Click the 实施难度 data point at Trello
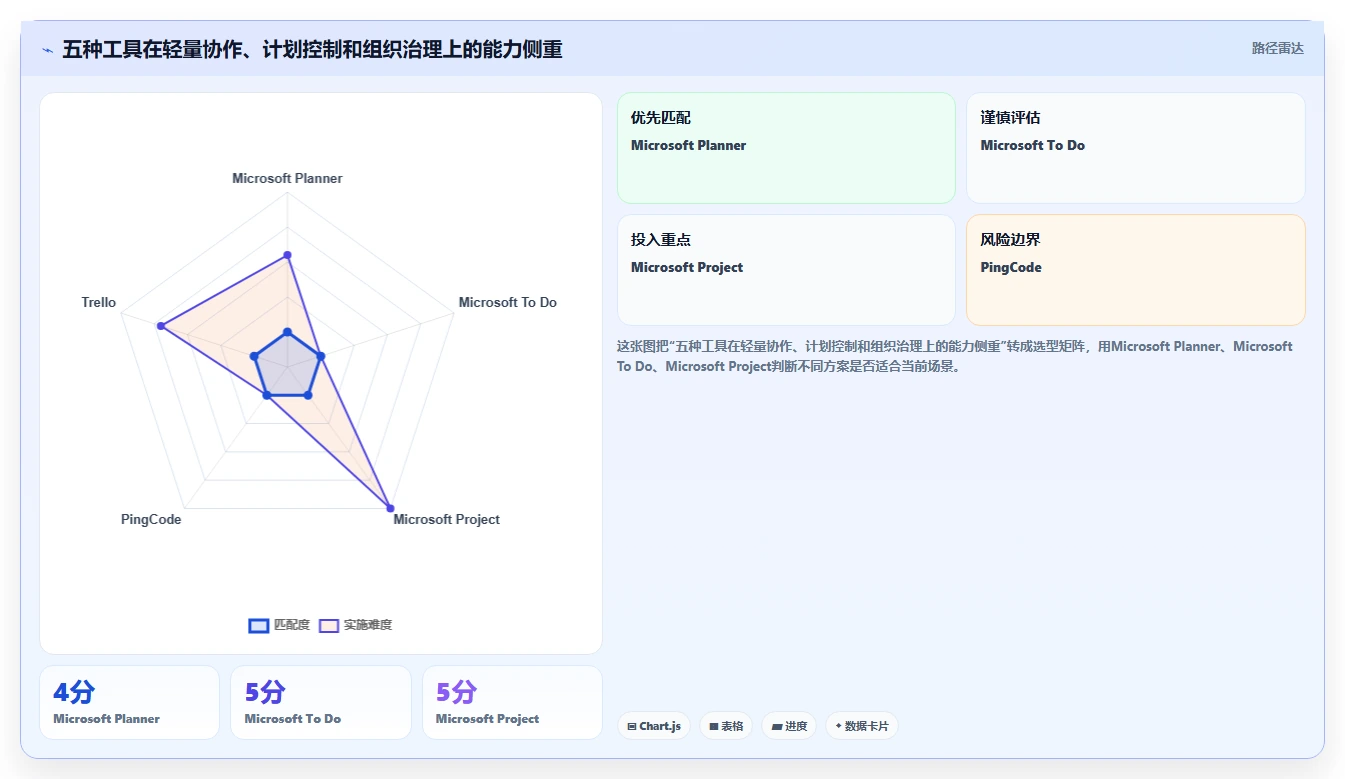The width and height of the screenshot is (1345, 779). (160, 326)
